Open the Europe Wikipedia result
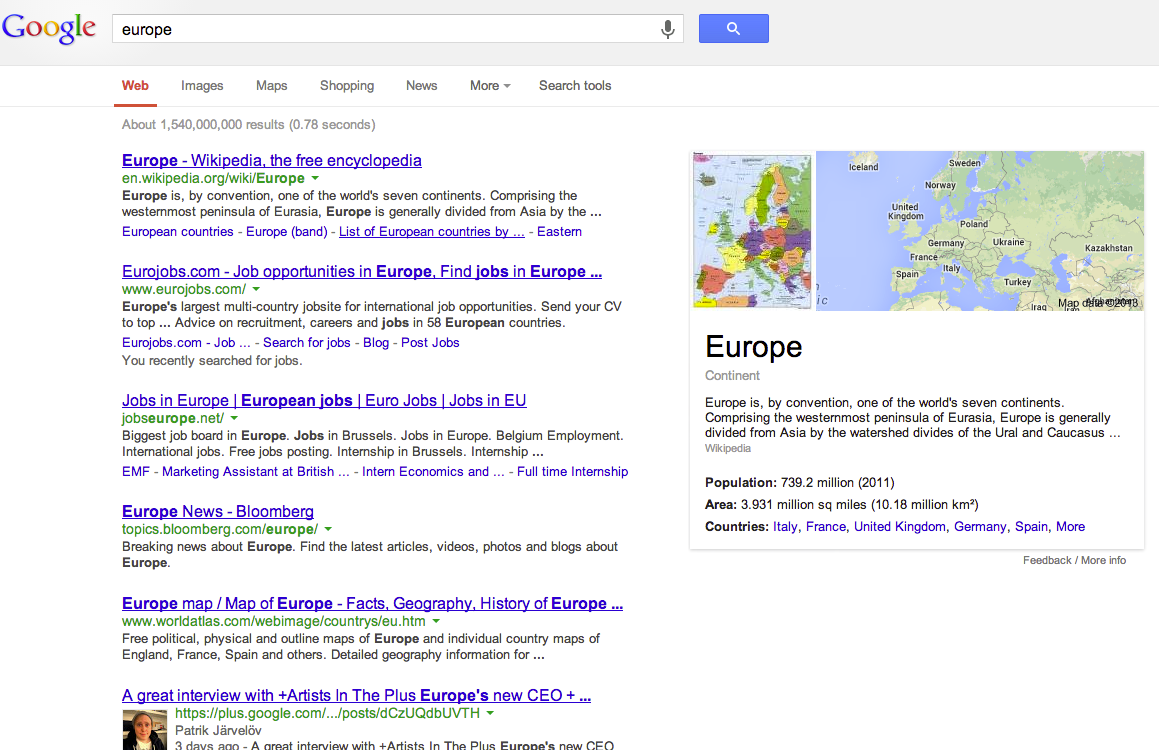The height and width of the screenshot is (750, 1159). [x=271, y=160]
